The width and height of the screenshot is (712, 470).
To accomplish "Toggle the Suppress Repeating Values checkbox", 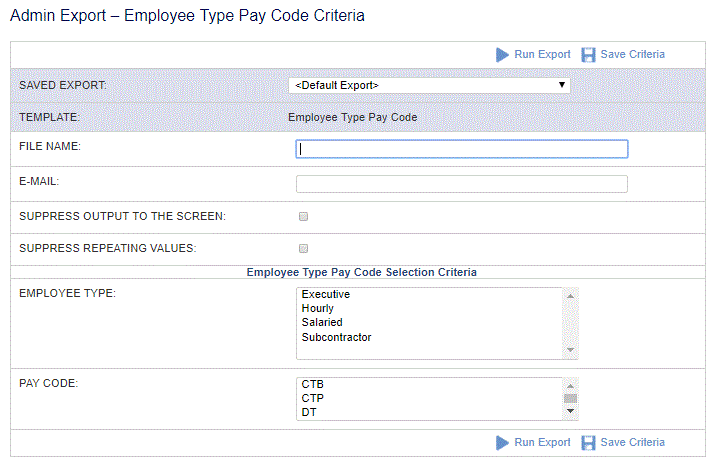I will 303,248.
